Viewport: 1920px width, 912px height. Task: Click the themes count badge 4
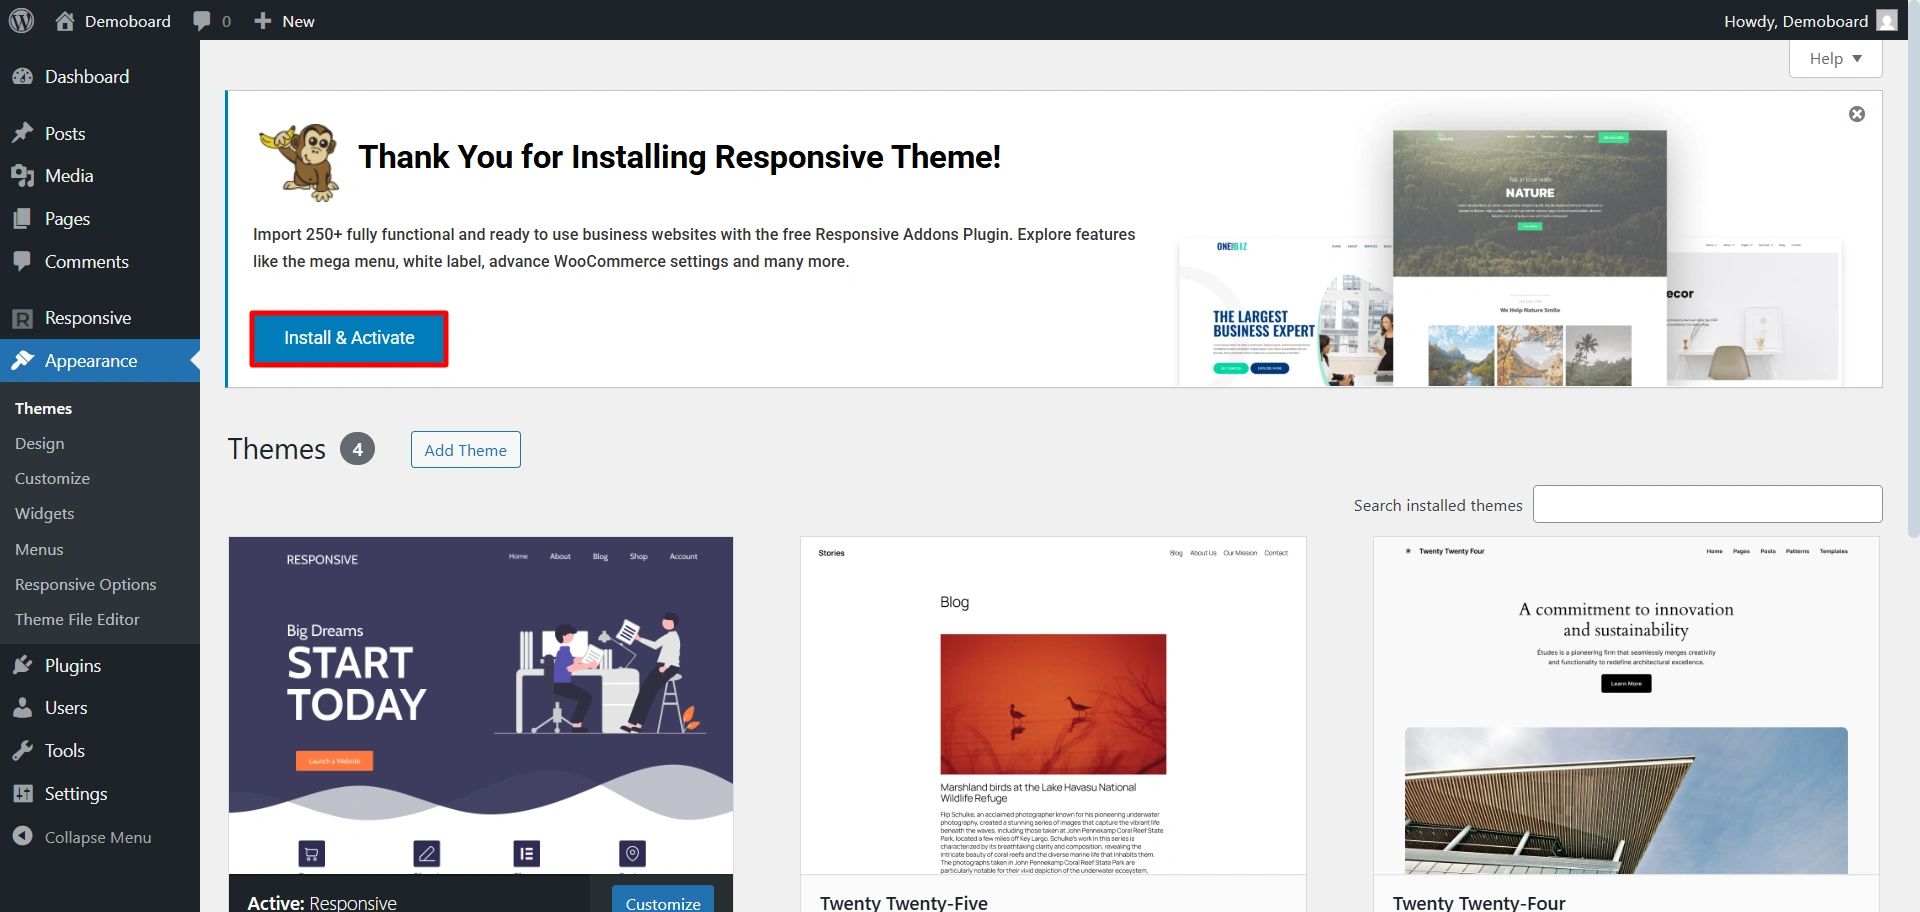pyautogui.click(x=358, y=449)
